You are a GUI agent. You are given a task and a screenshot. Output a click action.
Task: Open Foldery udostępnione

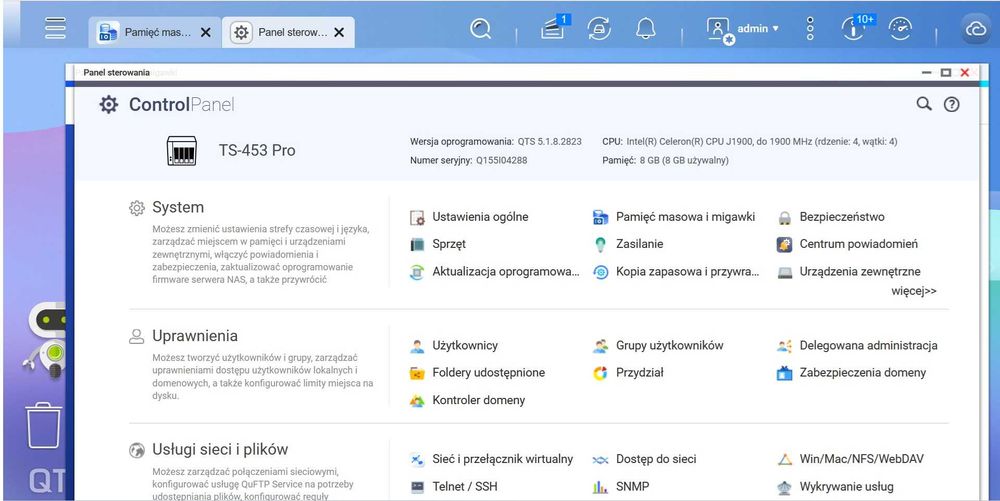(489, 373)
